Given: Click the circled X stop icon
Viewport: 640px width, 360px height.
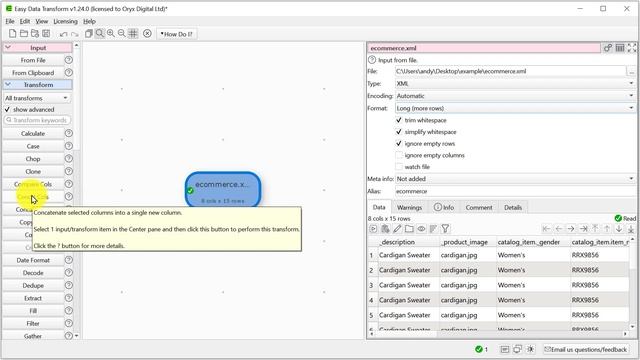Looking at the screenshot, I should [147, 33].
